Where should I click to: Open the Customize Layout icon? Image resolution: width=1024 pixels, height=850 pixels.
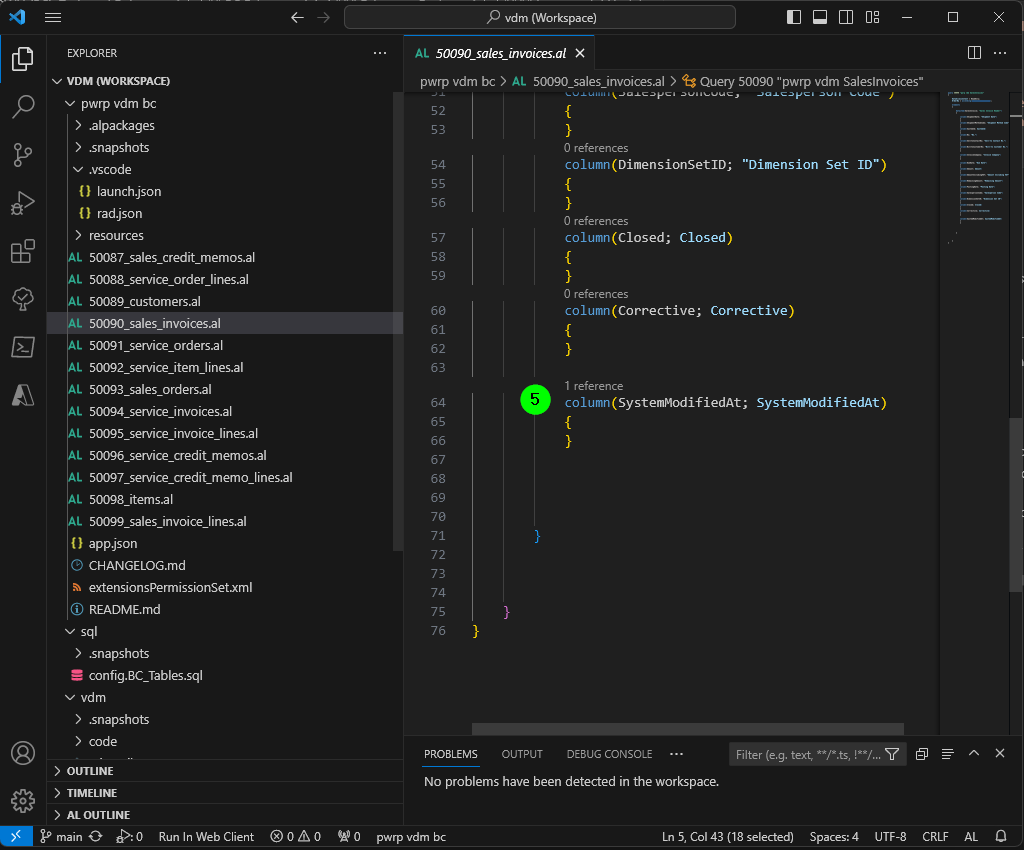(872, 18)
